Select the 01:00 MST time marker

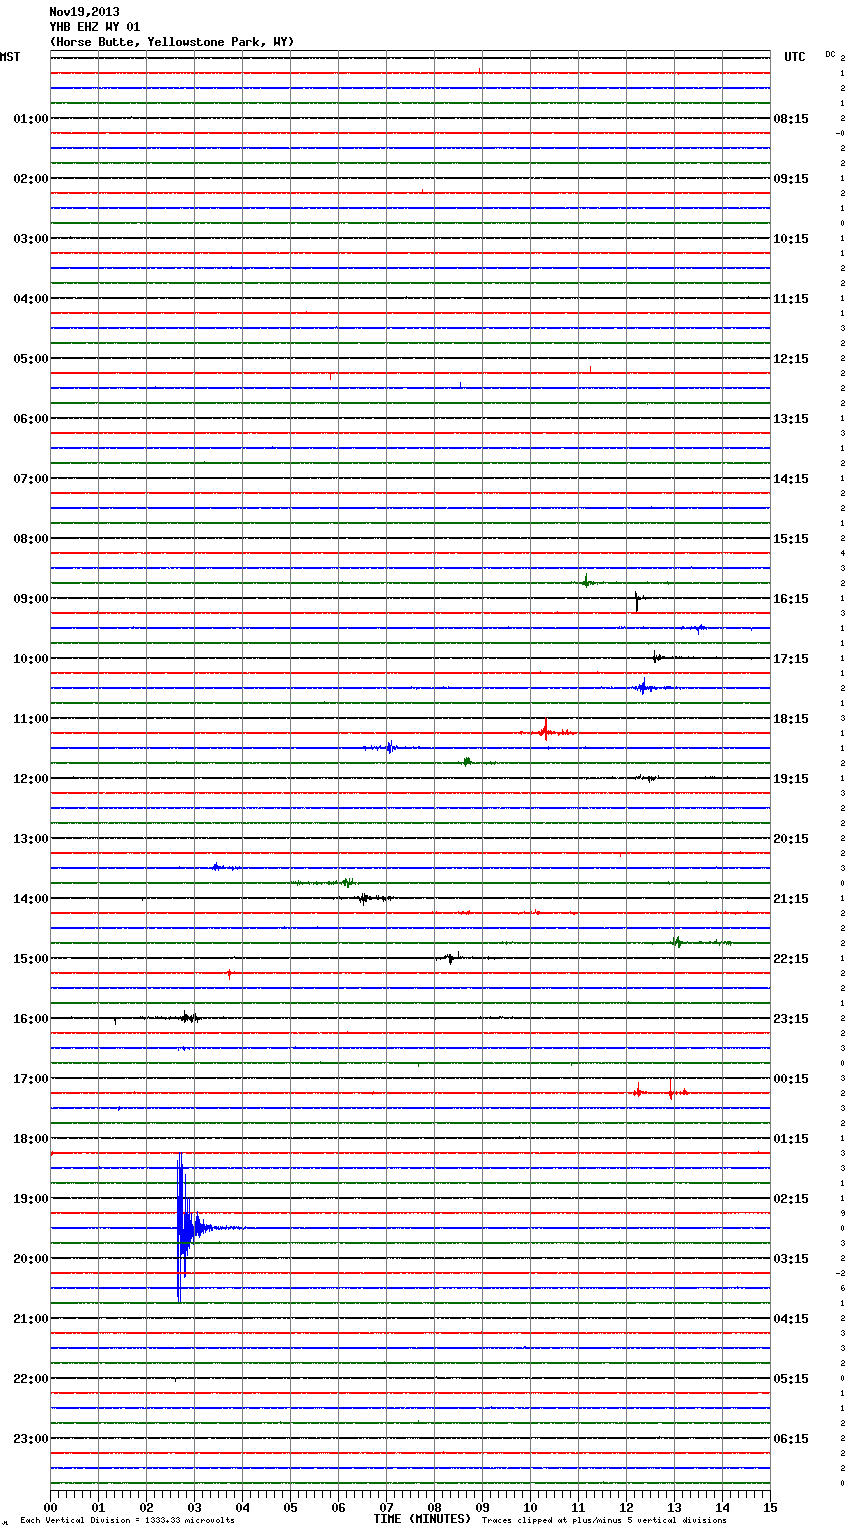(x=30, y=119)
